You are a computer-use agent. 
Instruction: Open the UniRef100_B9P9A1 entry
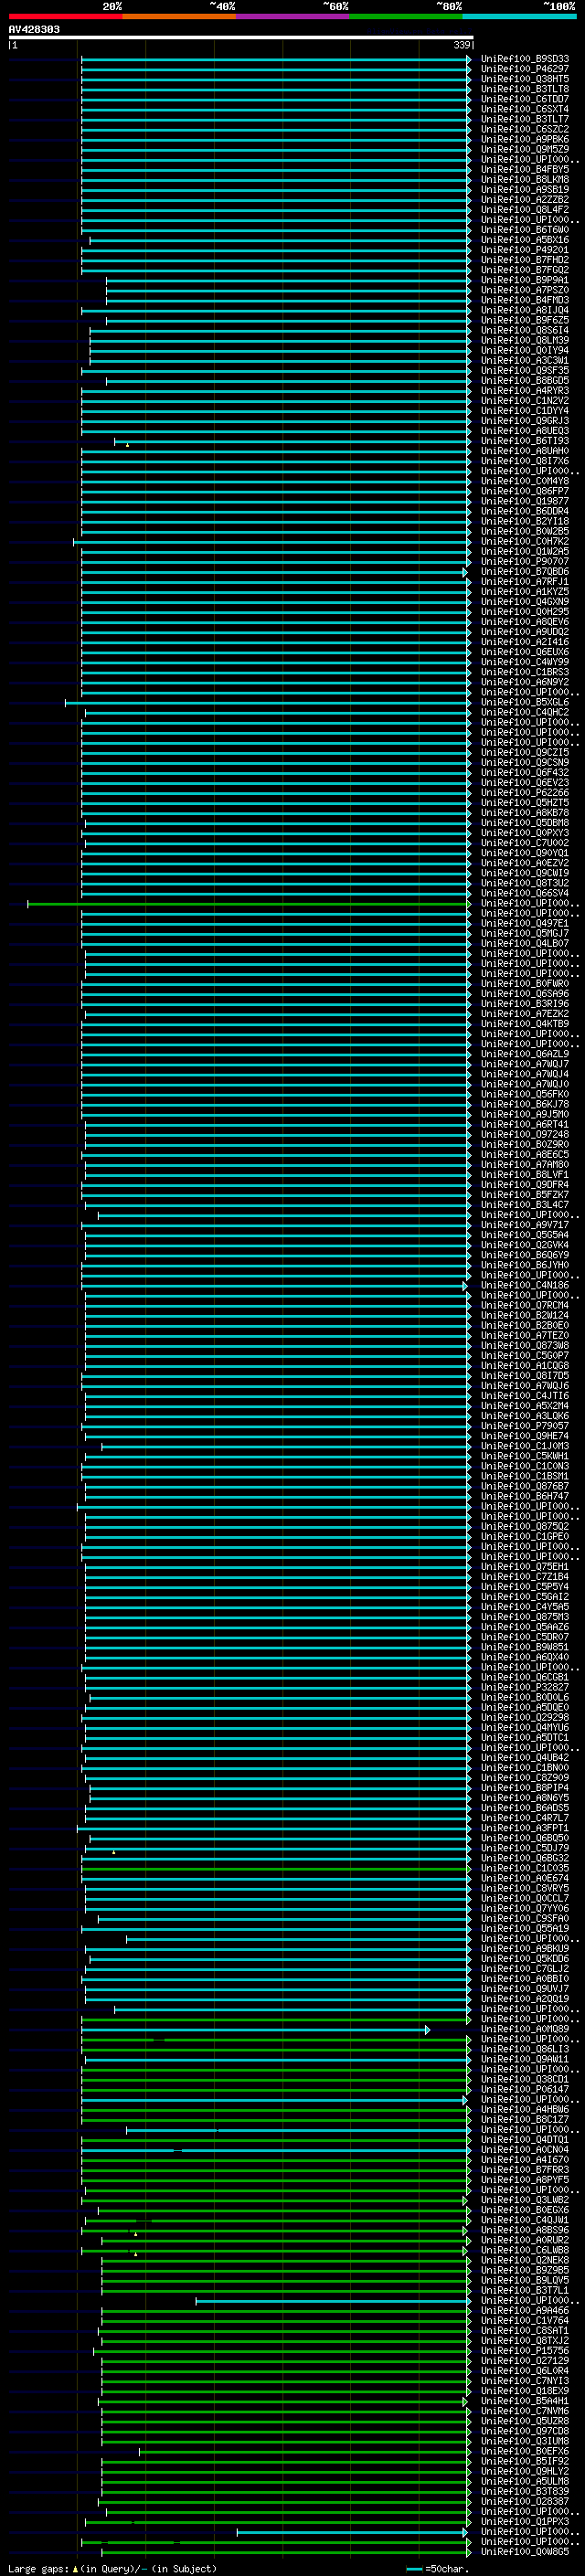coord(524,280)
